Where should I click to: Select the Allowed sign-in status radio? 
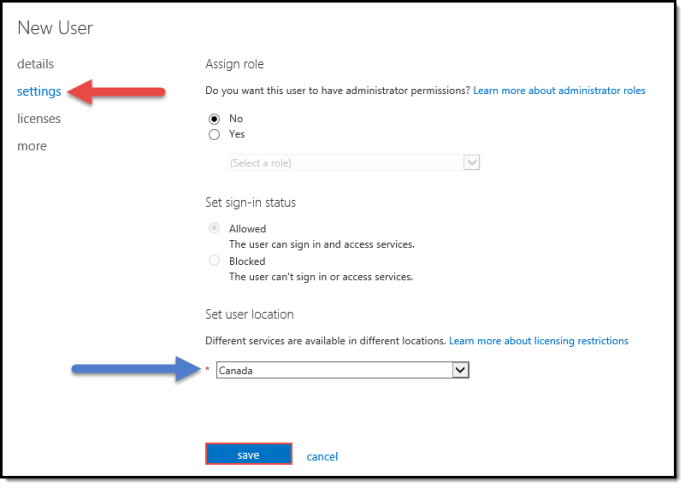click(214, 228)
